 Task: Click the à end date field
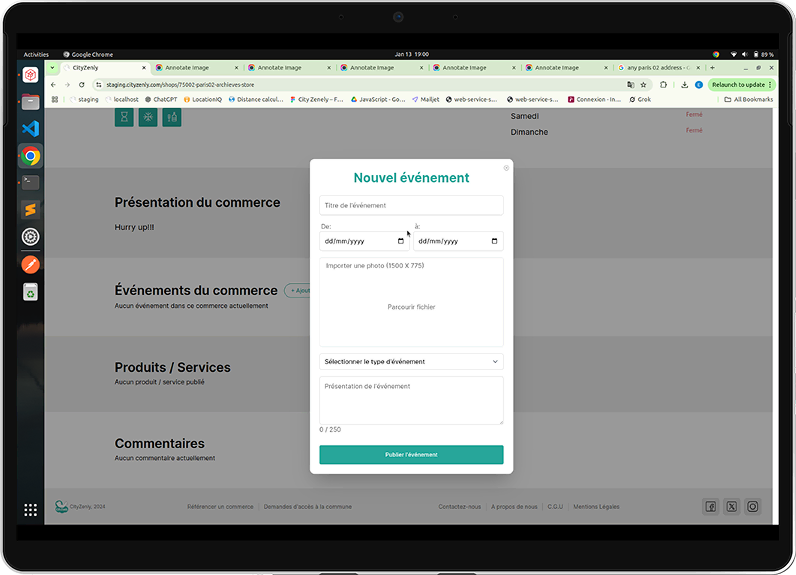pos(458,241)
